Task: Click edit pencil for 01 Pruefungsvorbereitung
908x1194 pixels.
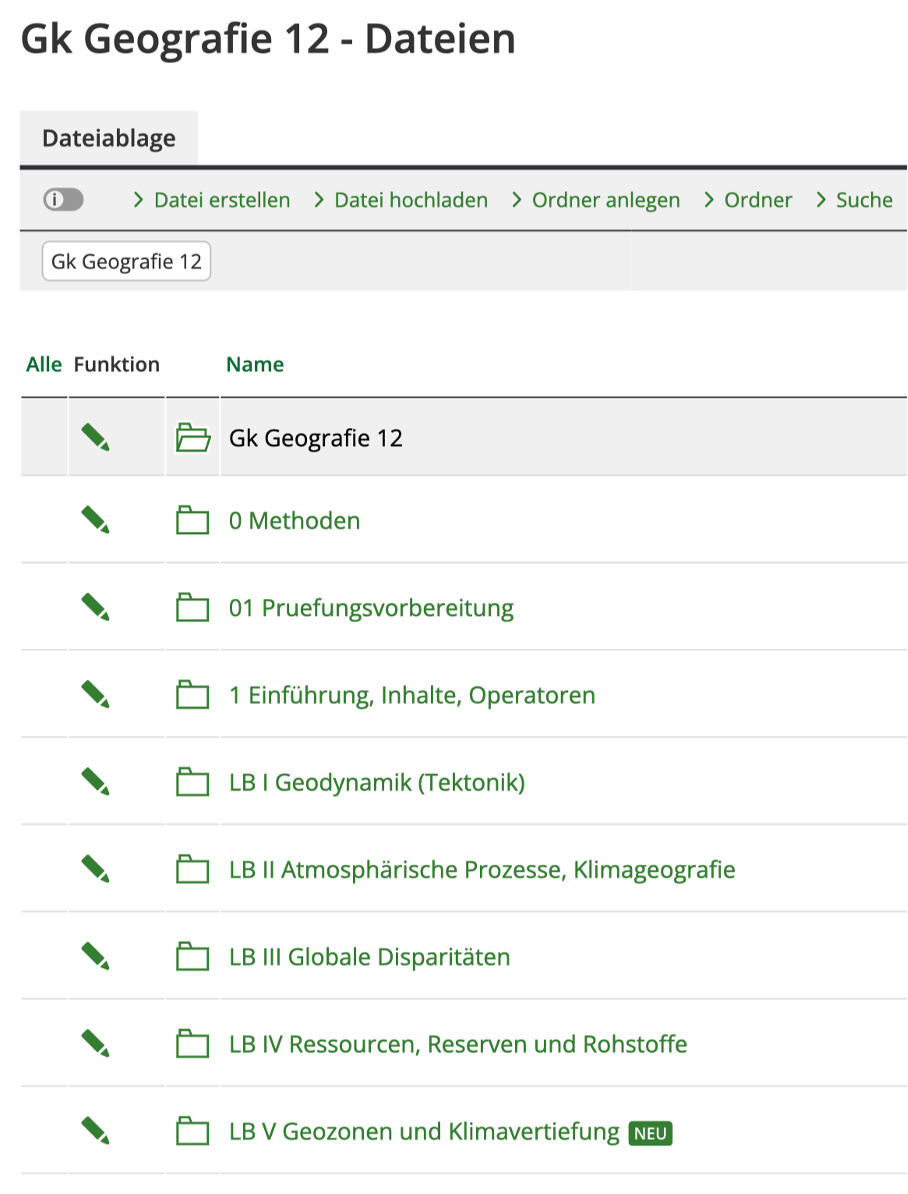Action: 95,607
